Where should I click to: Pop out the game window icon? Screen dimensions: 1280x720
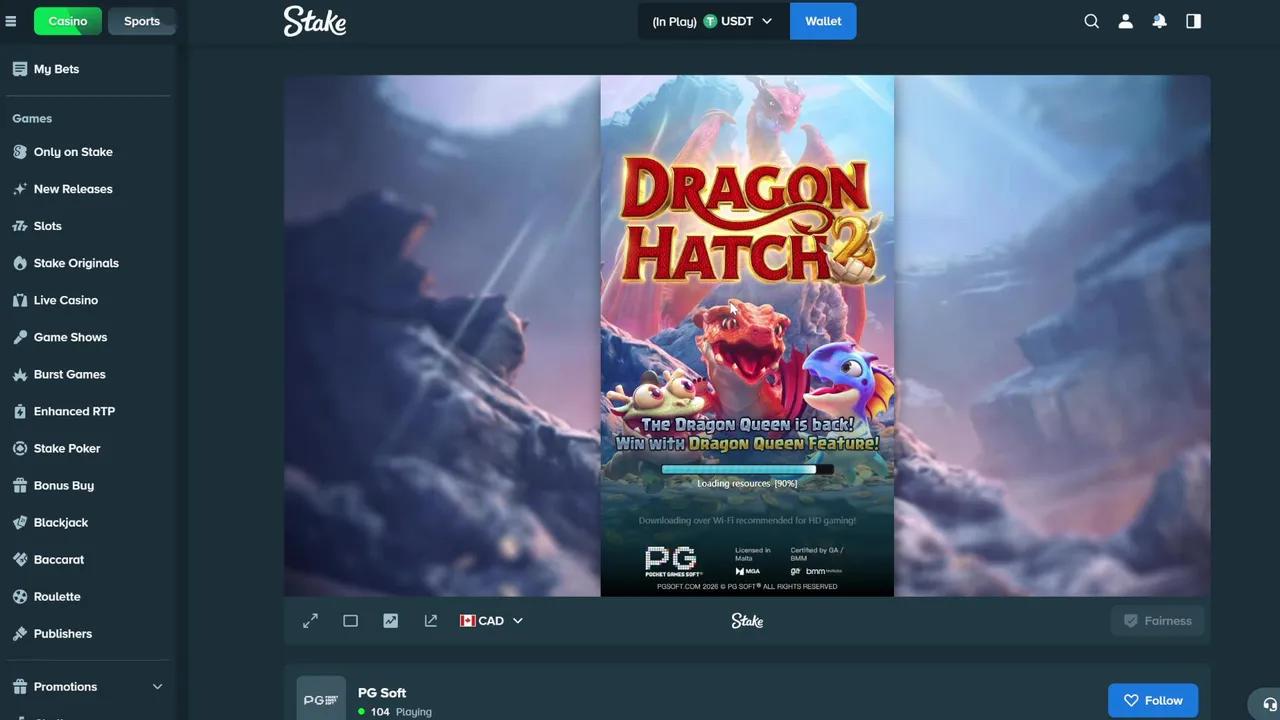click(430, 621)
